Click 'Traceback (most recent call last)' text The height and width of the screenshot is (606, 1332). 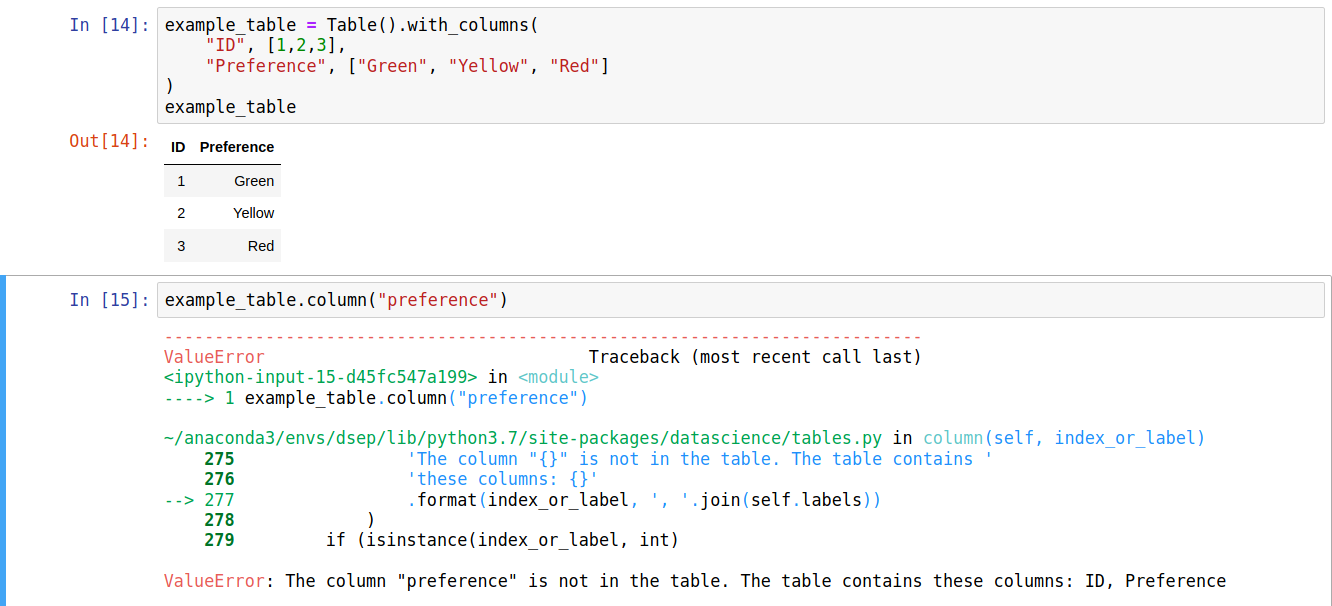click(754, 357)
